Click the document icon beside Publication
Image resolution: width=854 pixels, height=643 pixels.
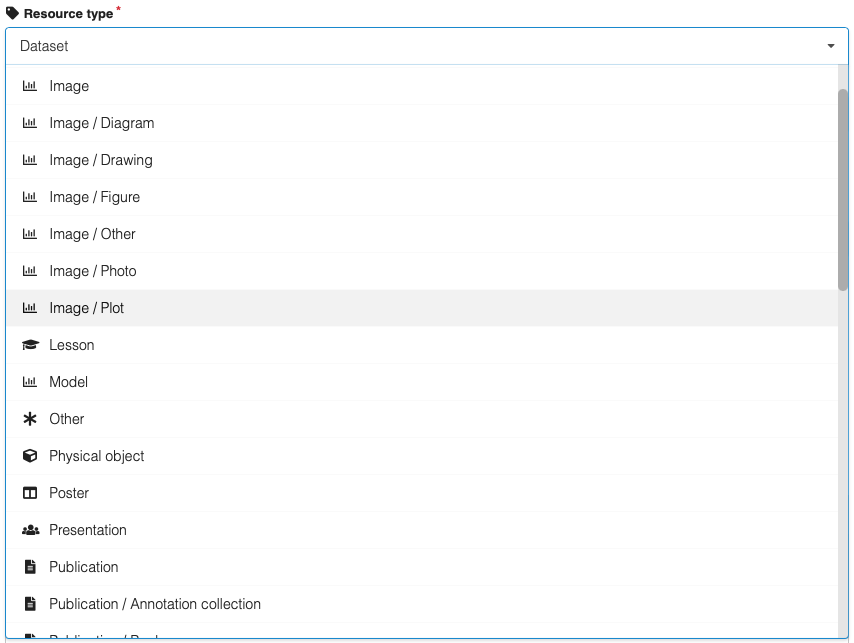(29, 567)
